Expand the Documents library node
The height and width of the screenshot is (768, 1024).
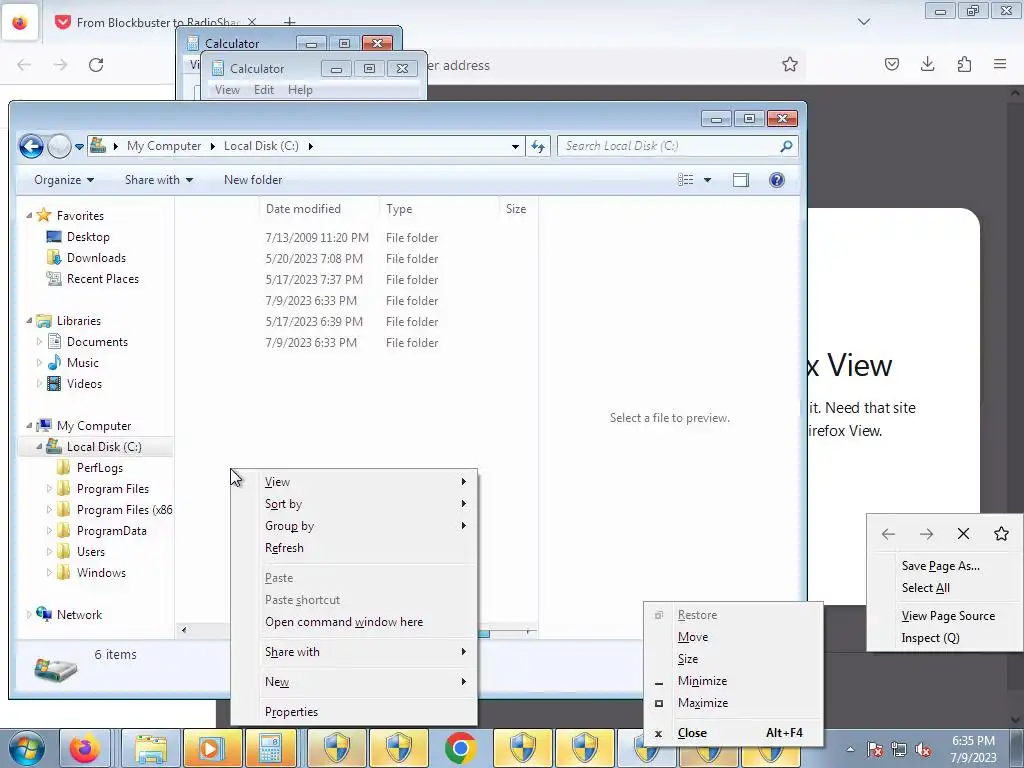[39, 342]
